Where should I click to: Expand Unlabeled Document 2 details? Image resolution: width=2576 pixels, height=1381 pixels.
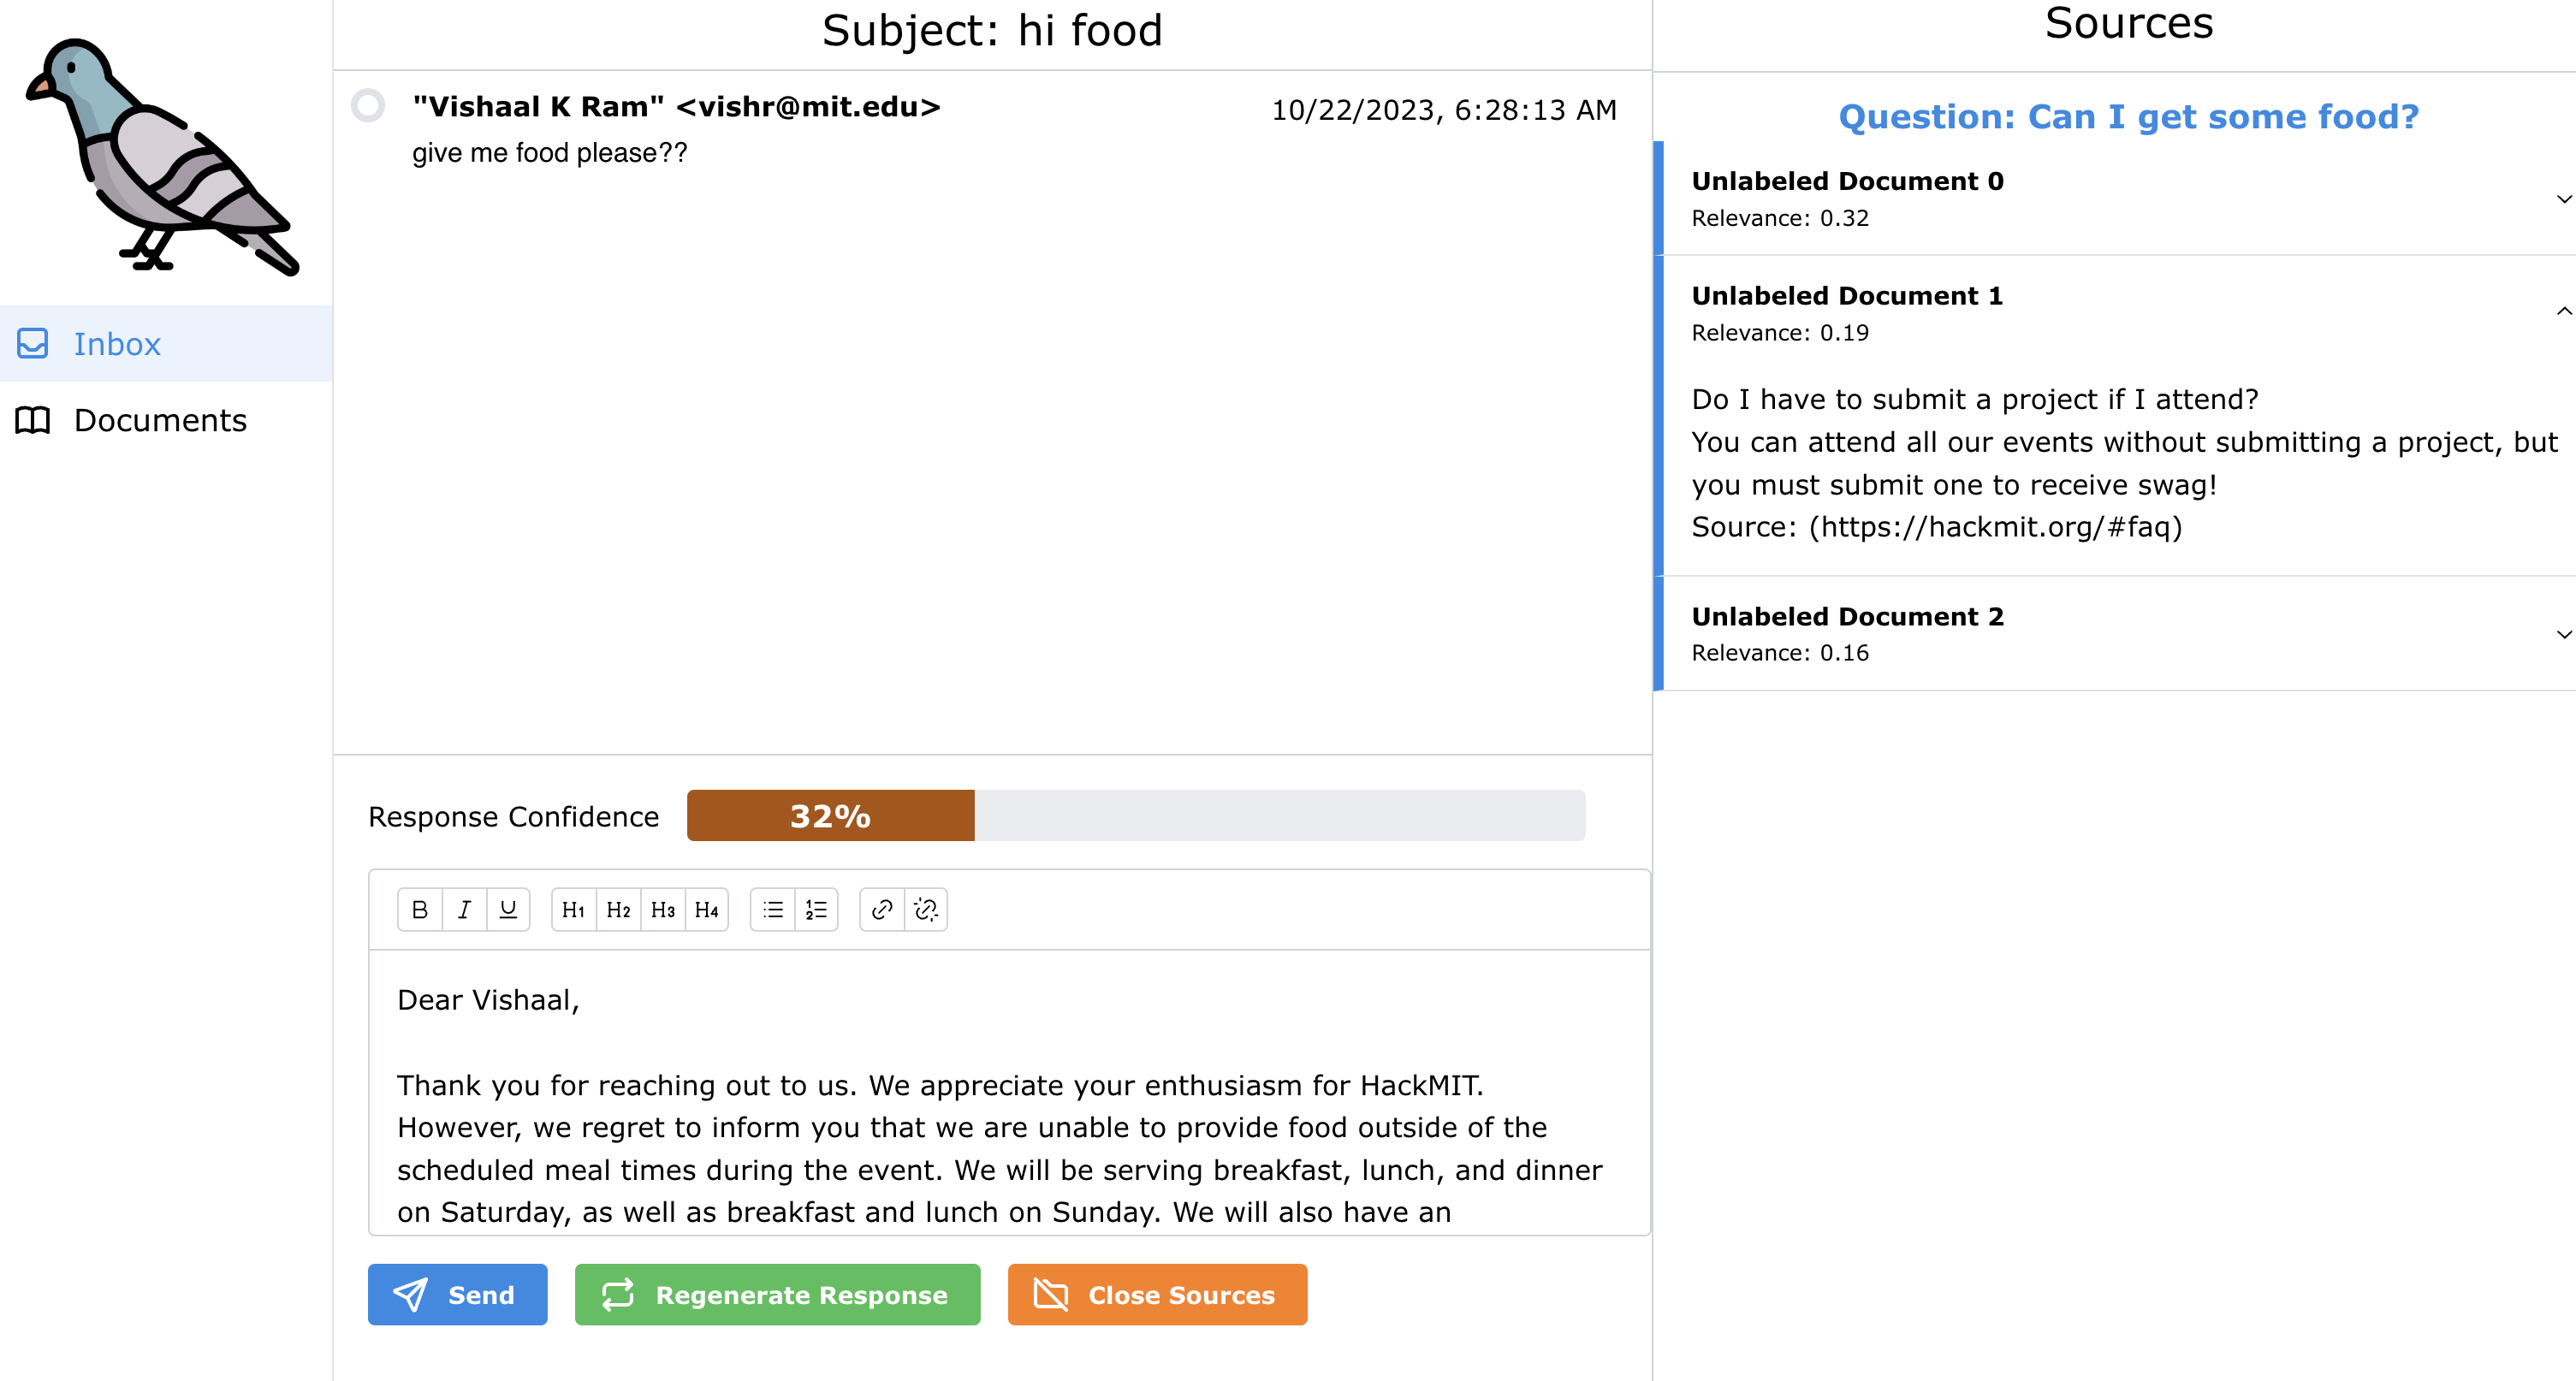point(2562,634)
